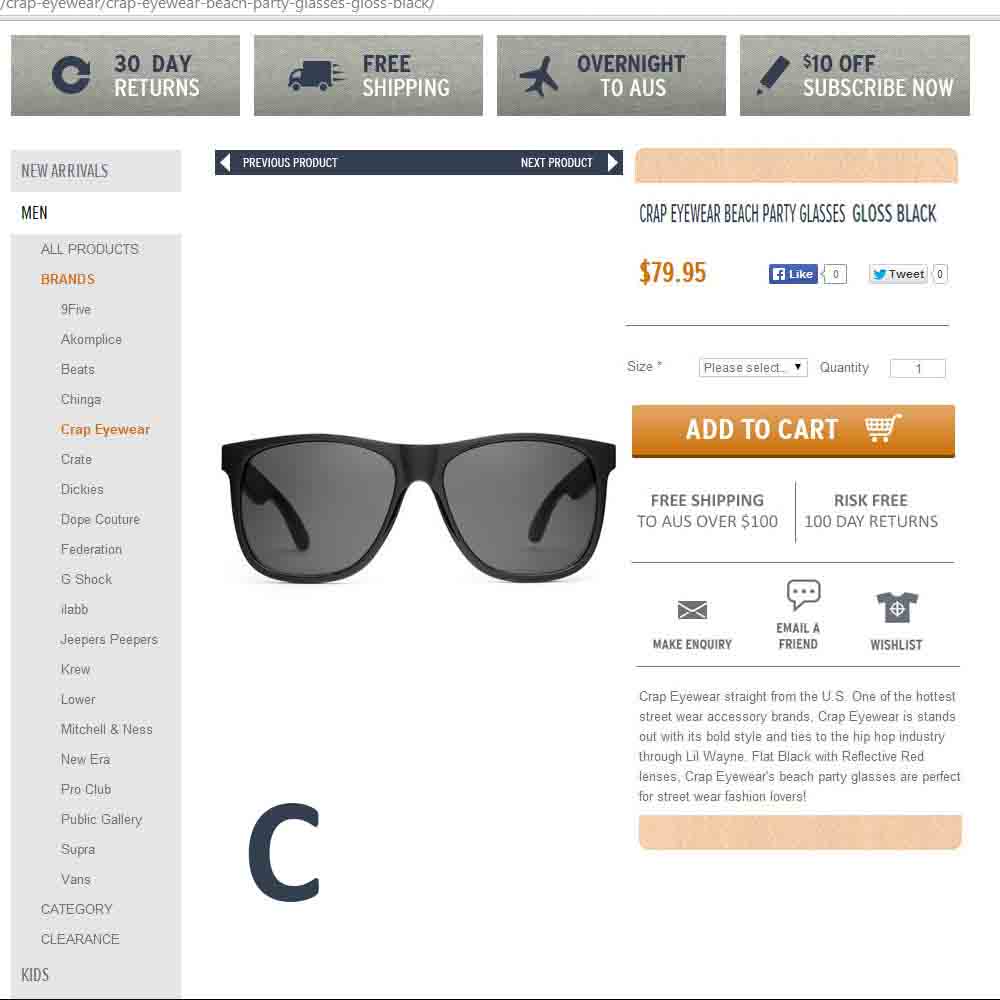Click the Free Shipping truck icon
Screen dimensions: 1000x1000
point(316,76)
